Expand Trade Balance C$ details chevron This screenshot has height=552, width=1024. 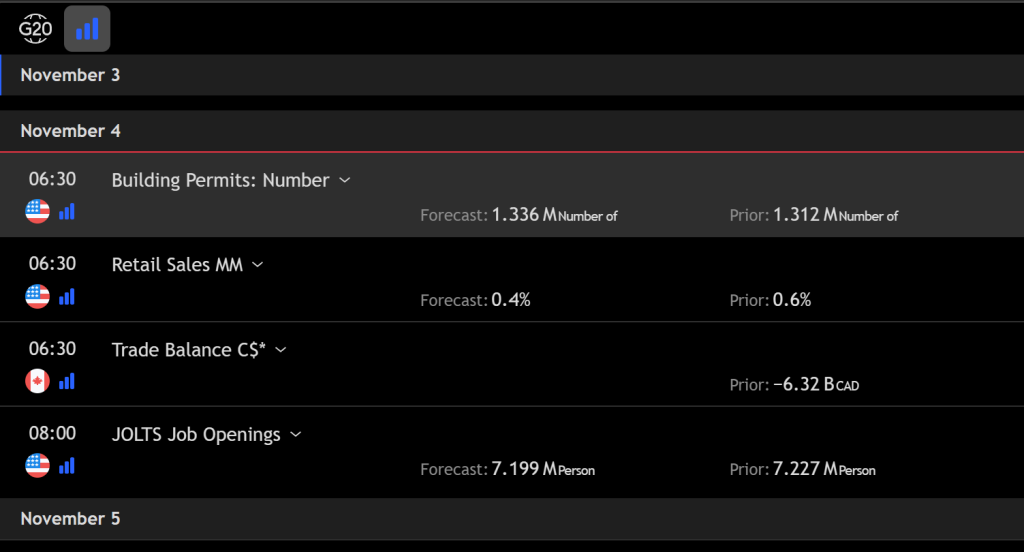281,350
